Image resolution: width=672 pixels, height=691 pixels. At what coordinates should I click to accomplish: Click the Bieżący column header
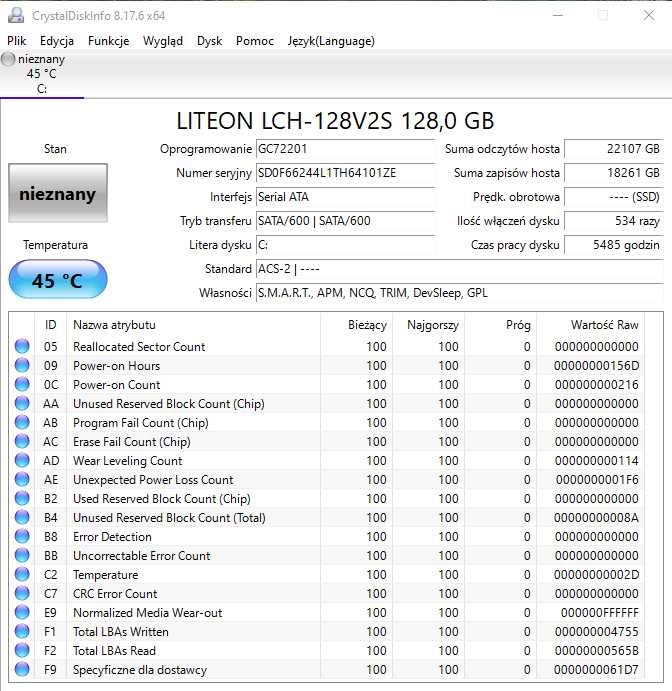(356, 325)
